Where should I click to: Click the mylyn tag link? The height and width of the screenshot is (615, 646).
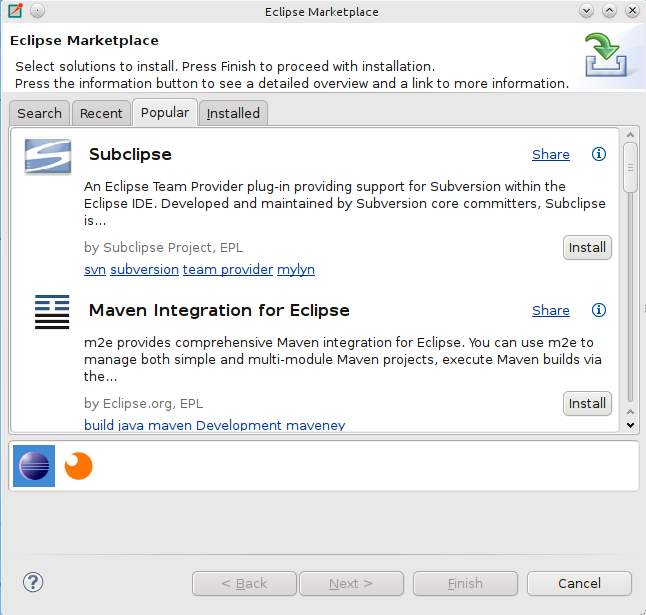pos(296,270)
